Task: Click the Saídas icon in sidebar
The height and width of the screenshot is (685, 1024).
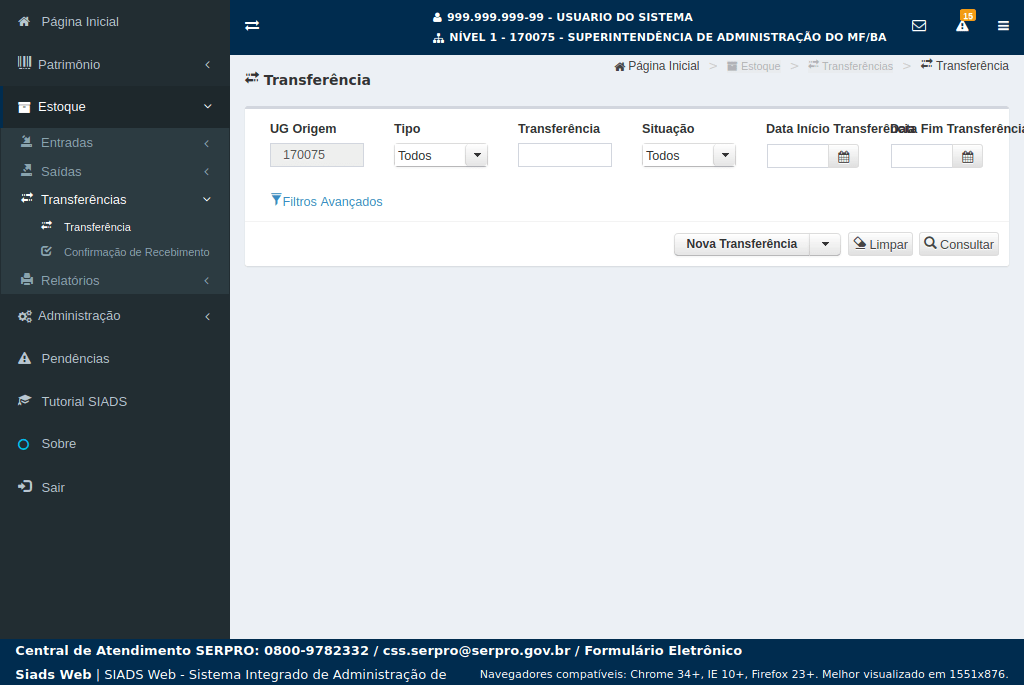Action: (27, 170)
